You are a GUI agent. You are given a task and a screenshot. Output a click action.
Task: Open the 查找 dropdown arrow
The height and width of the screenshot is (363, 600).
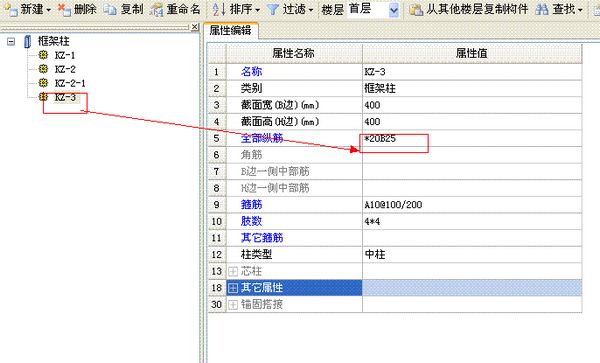[x=580, y=10]
